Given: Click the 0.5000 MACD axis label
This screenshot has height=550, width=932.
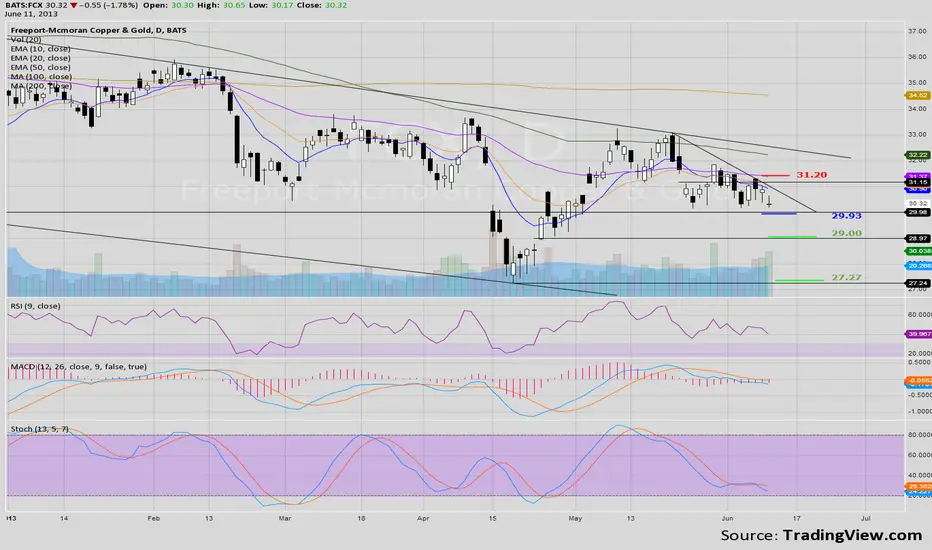Looking at the screenshot, I should coord(920,362).
